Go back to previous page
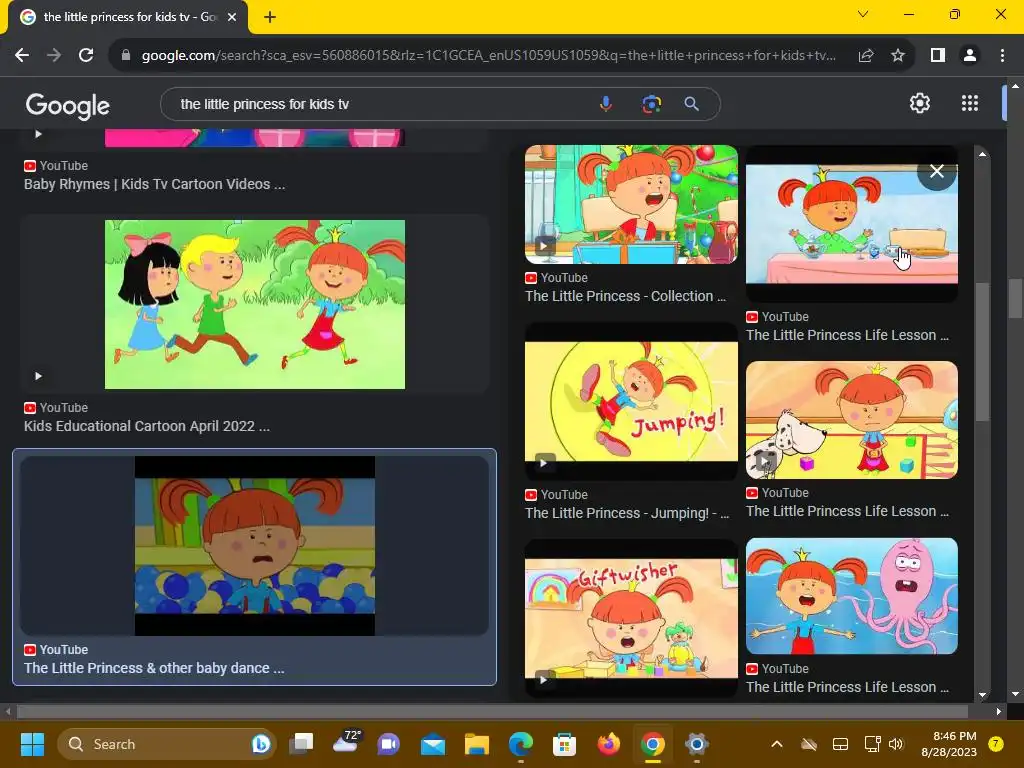The height and width of the screenshot is (768, 1024). 22,56
